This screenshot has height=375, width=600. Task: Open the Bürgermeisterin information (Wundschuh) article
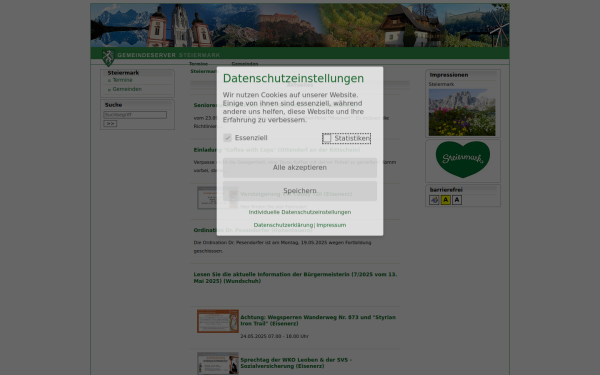[x=295, y=277]
